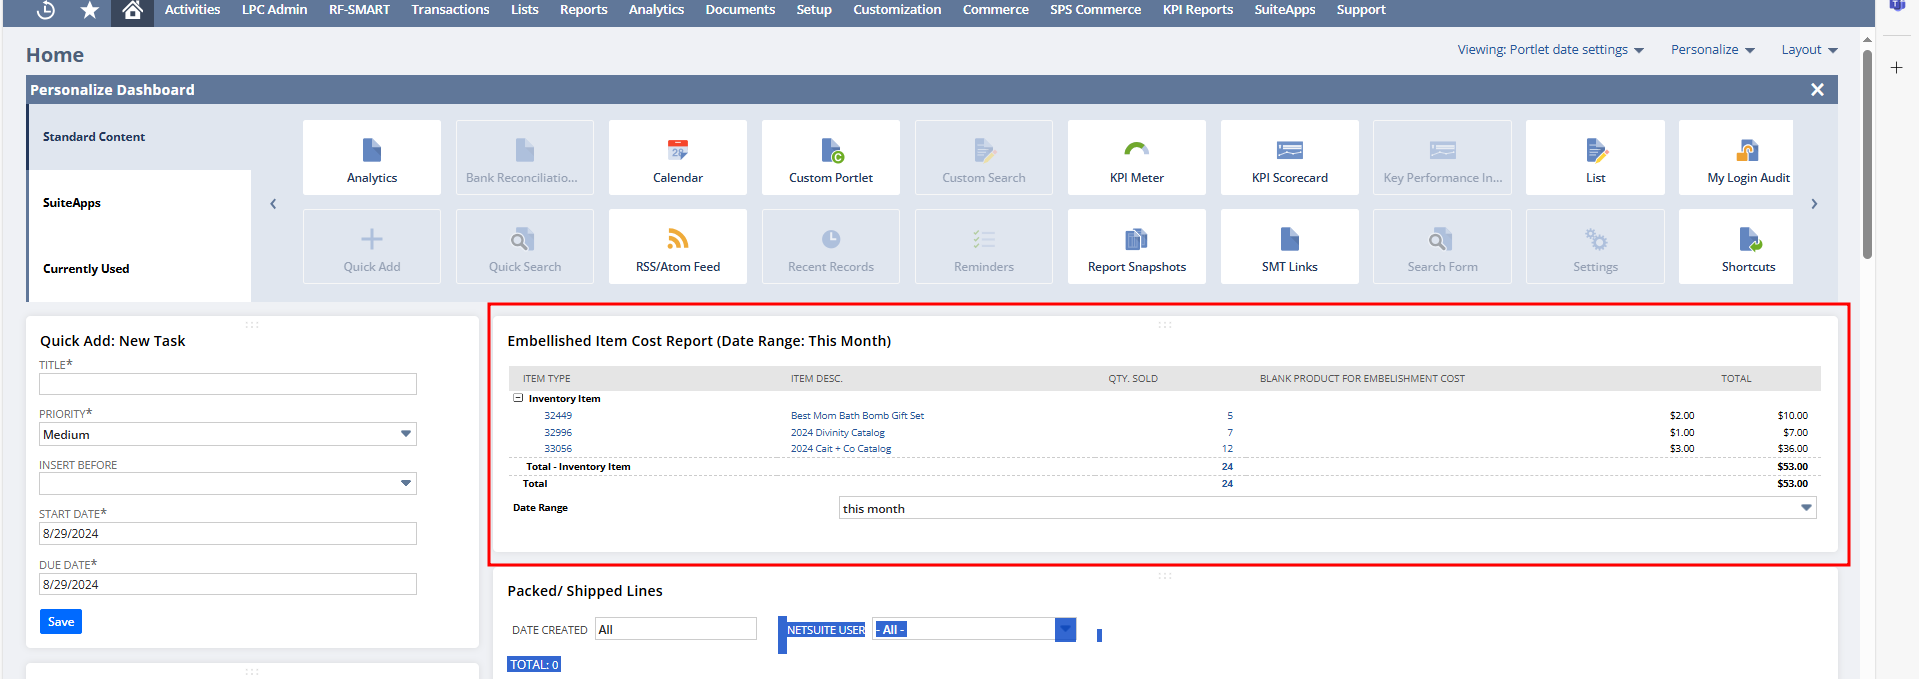
Task: Switch to the SuiteApps tab
Action: [72, 203]
